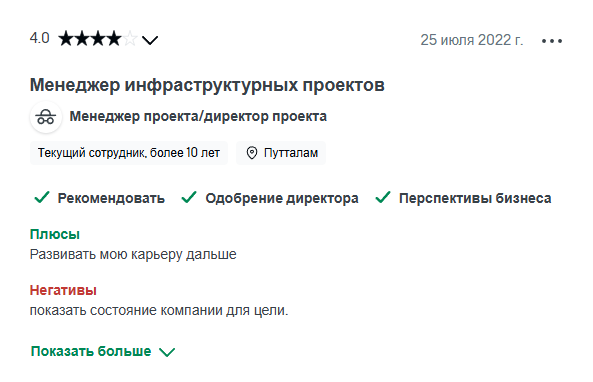
Task: Click the Негативы section heading
Action: (x=63, y=290)
